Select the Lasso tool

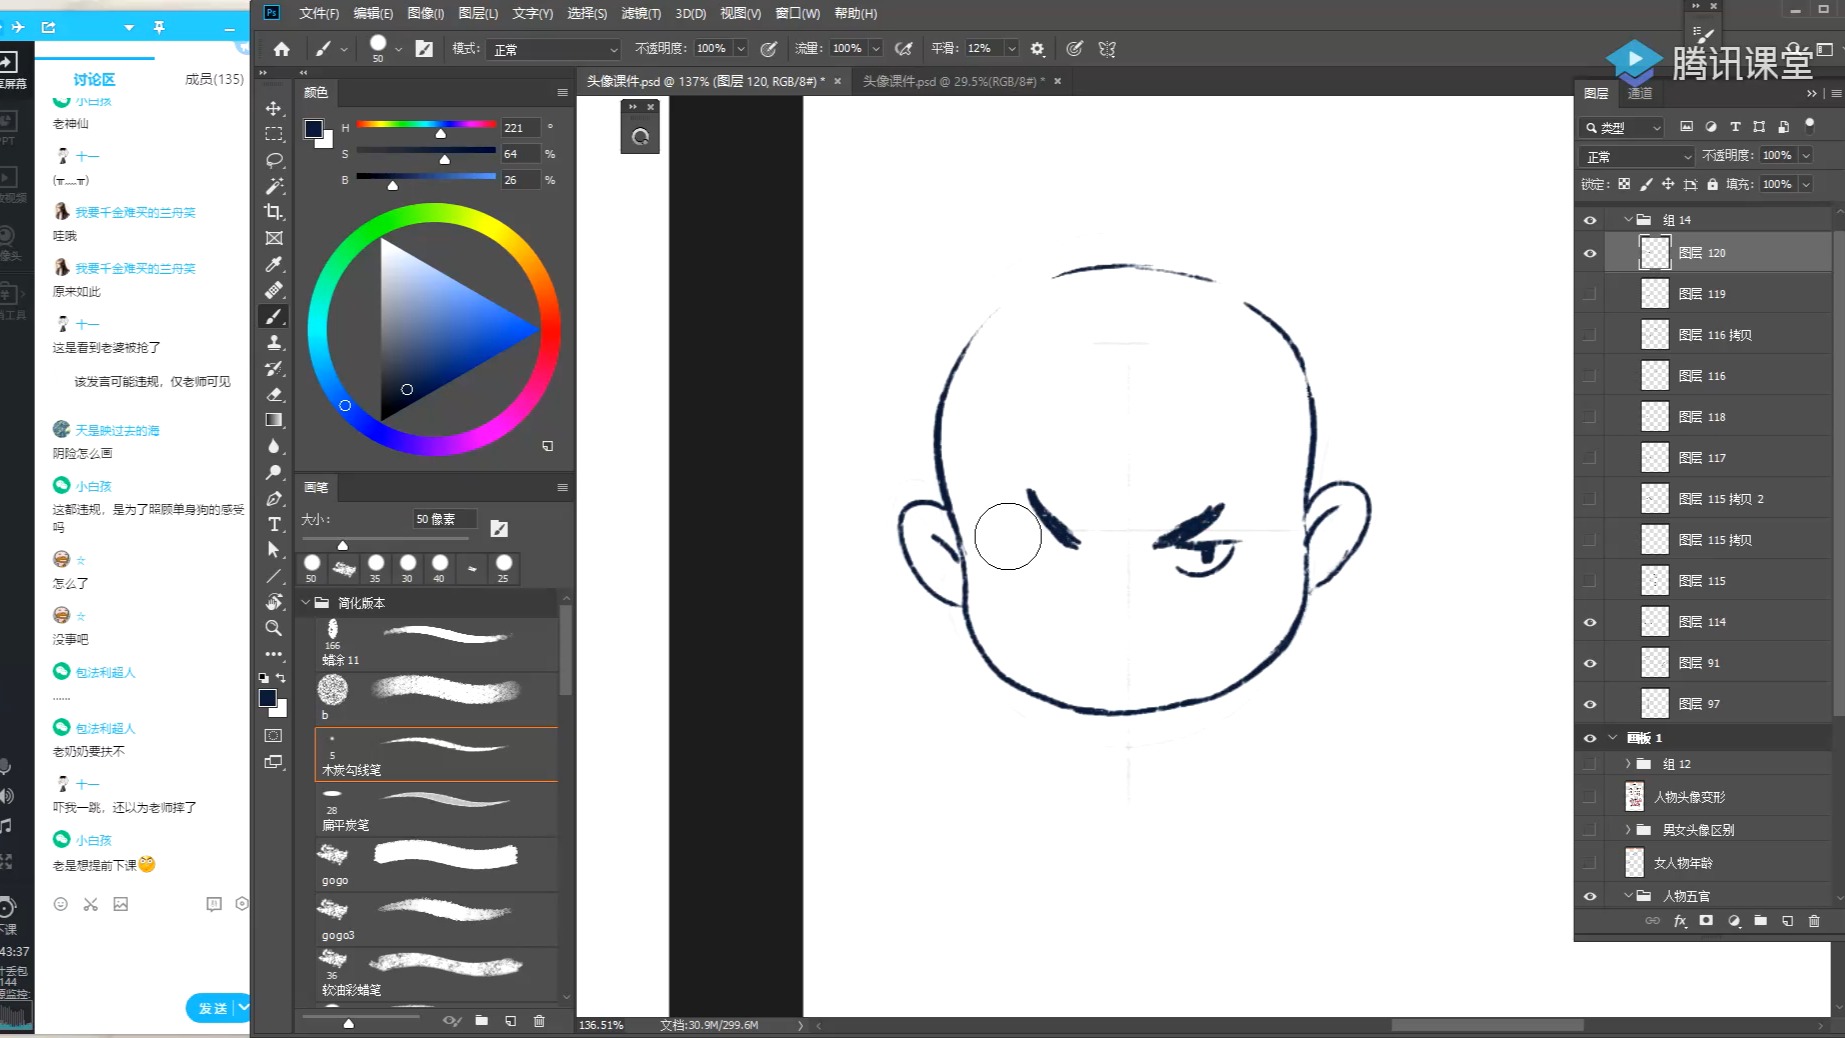click(x=273, y=160)
